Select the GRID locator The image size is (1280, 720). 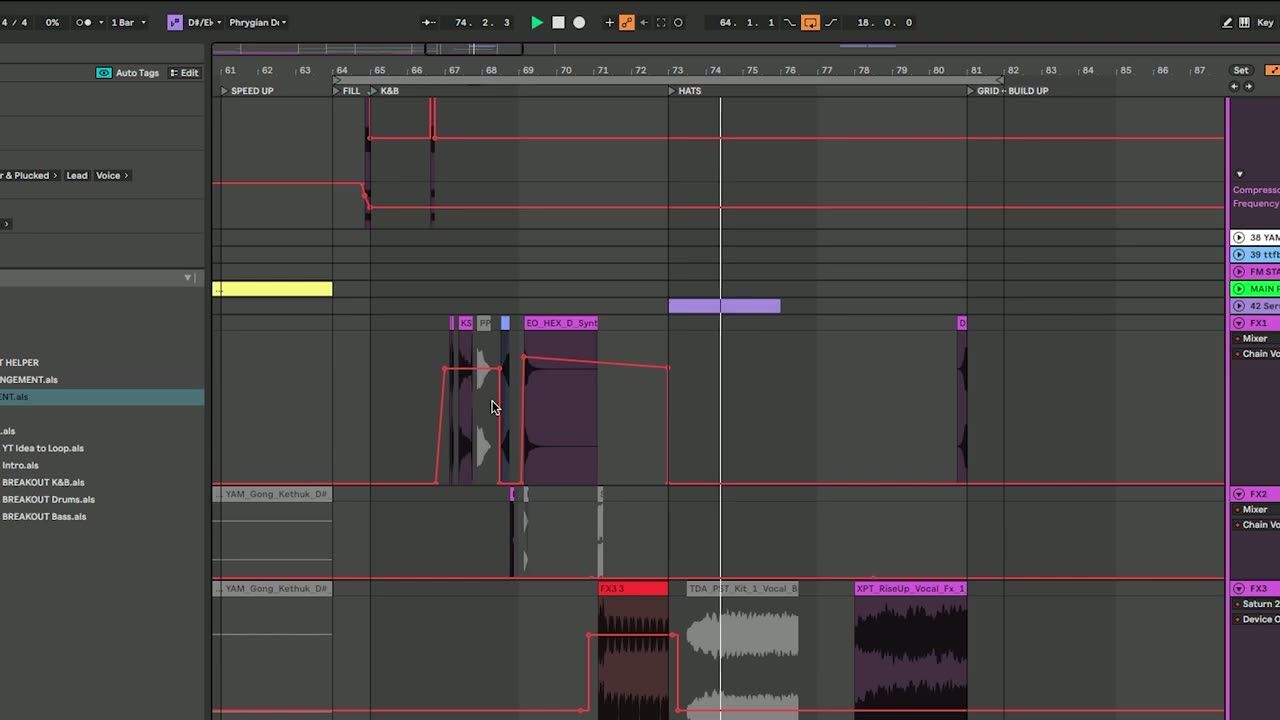984,91
